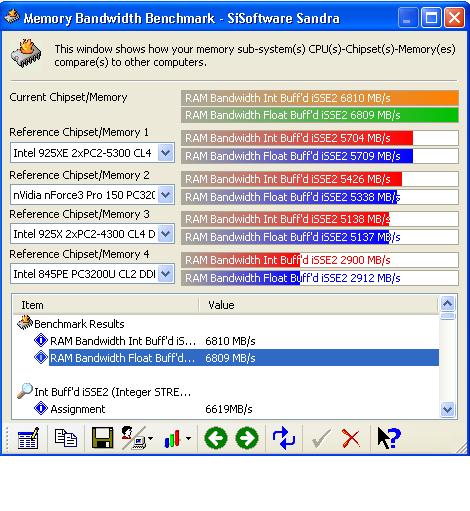Viewport: 470px width, 511px height.
Task: Click the Options table-edit toolbar icon
Action: click(x=28, y=438)
